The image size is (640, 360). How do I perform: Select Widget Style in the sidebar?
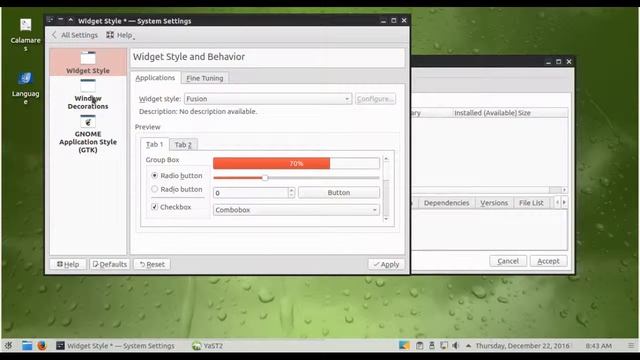88,62
